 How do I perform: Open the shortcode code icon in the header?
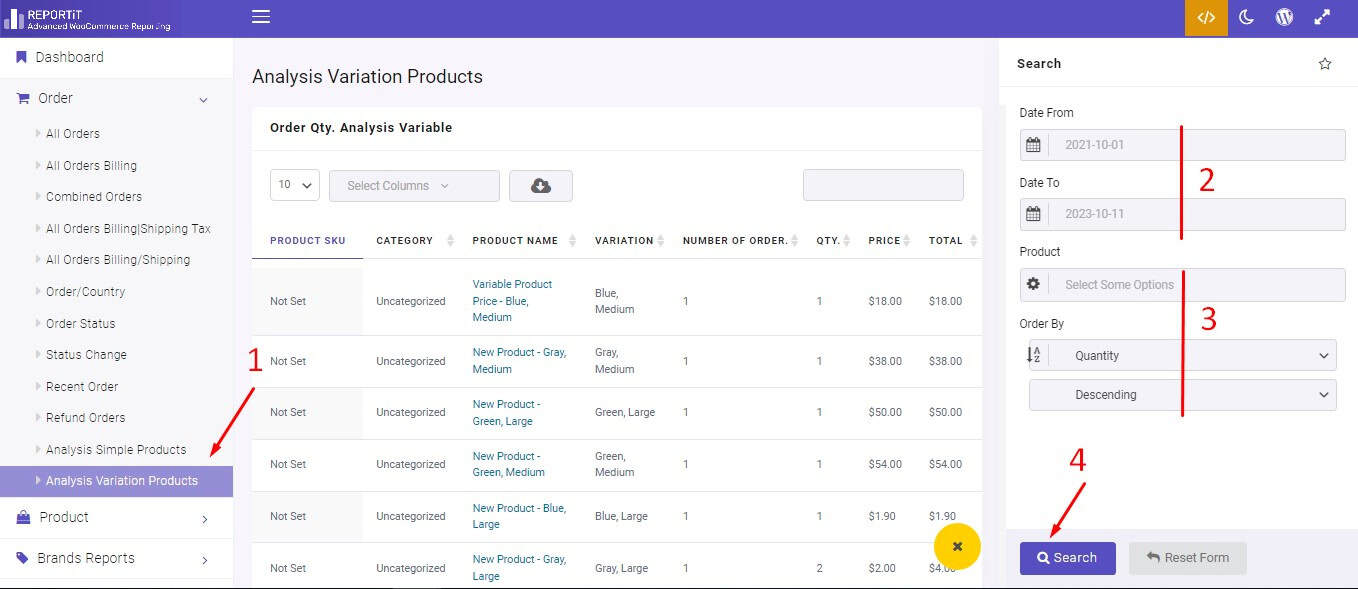click(x=1206, y=17)
